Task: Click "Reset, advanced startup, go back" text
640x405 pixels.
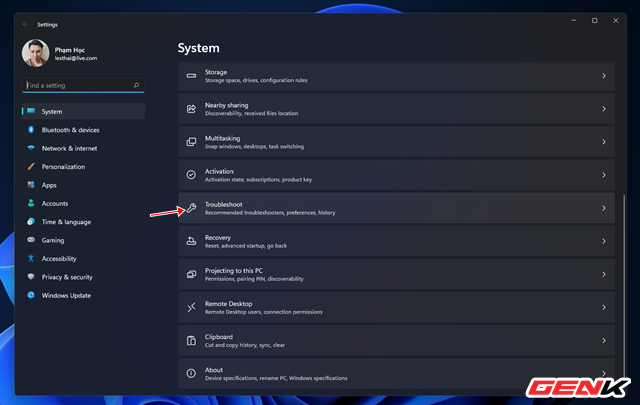Action: coord(246,246)
